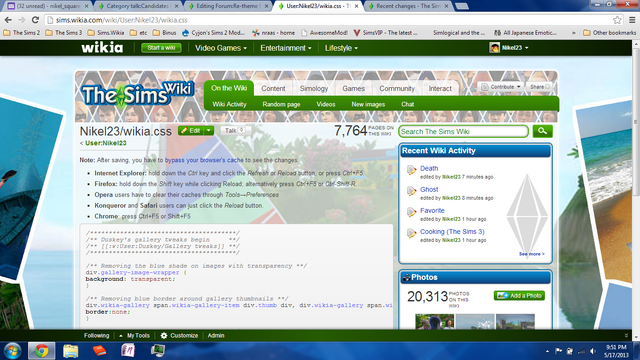Open The Sims 3 bookmark folder
This screenshot has height=360, width=640.
64,33
